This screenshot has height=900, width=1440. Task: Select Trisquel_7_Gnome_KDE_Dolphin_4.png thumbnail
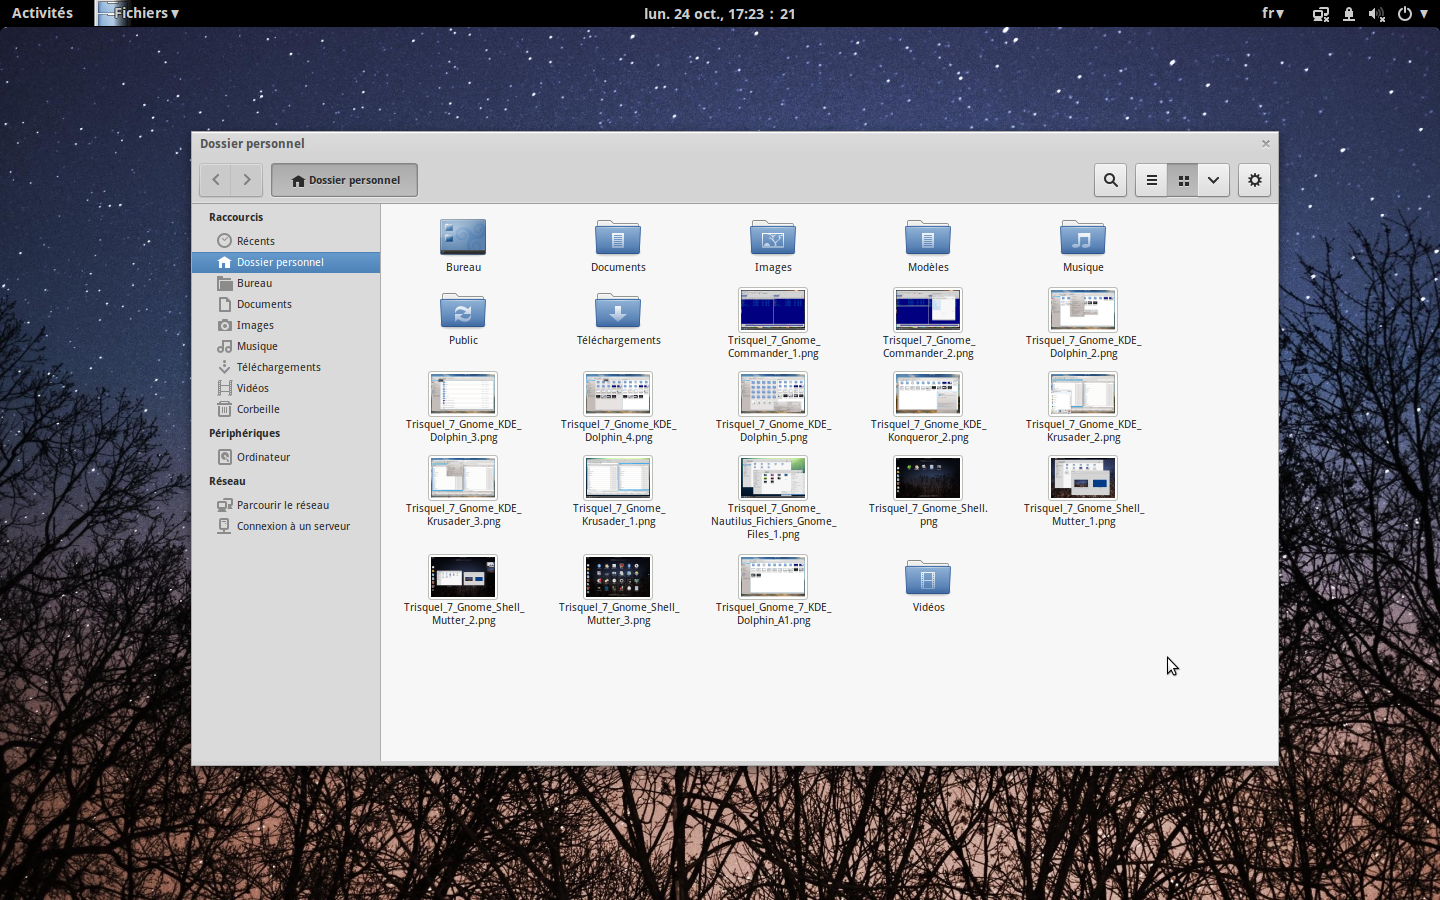click(618, 394)
